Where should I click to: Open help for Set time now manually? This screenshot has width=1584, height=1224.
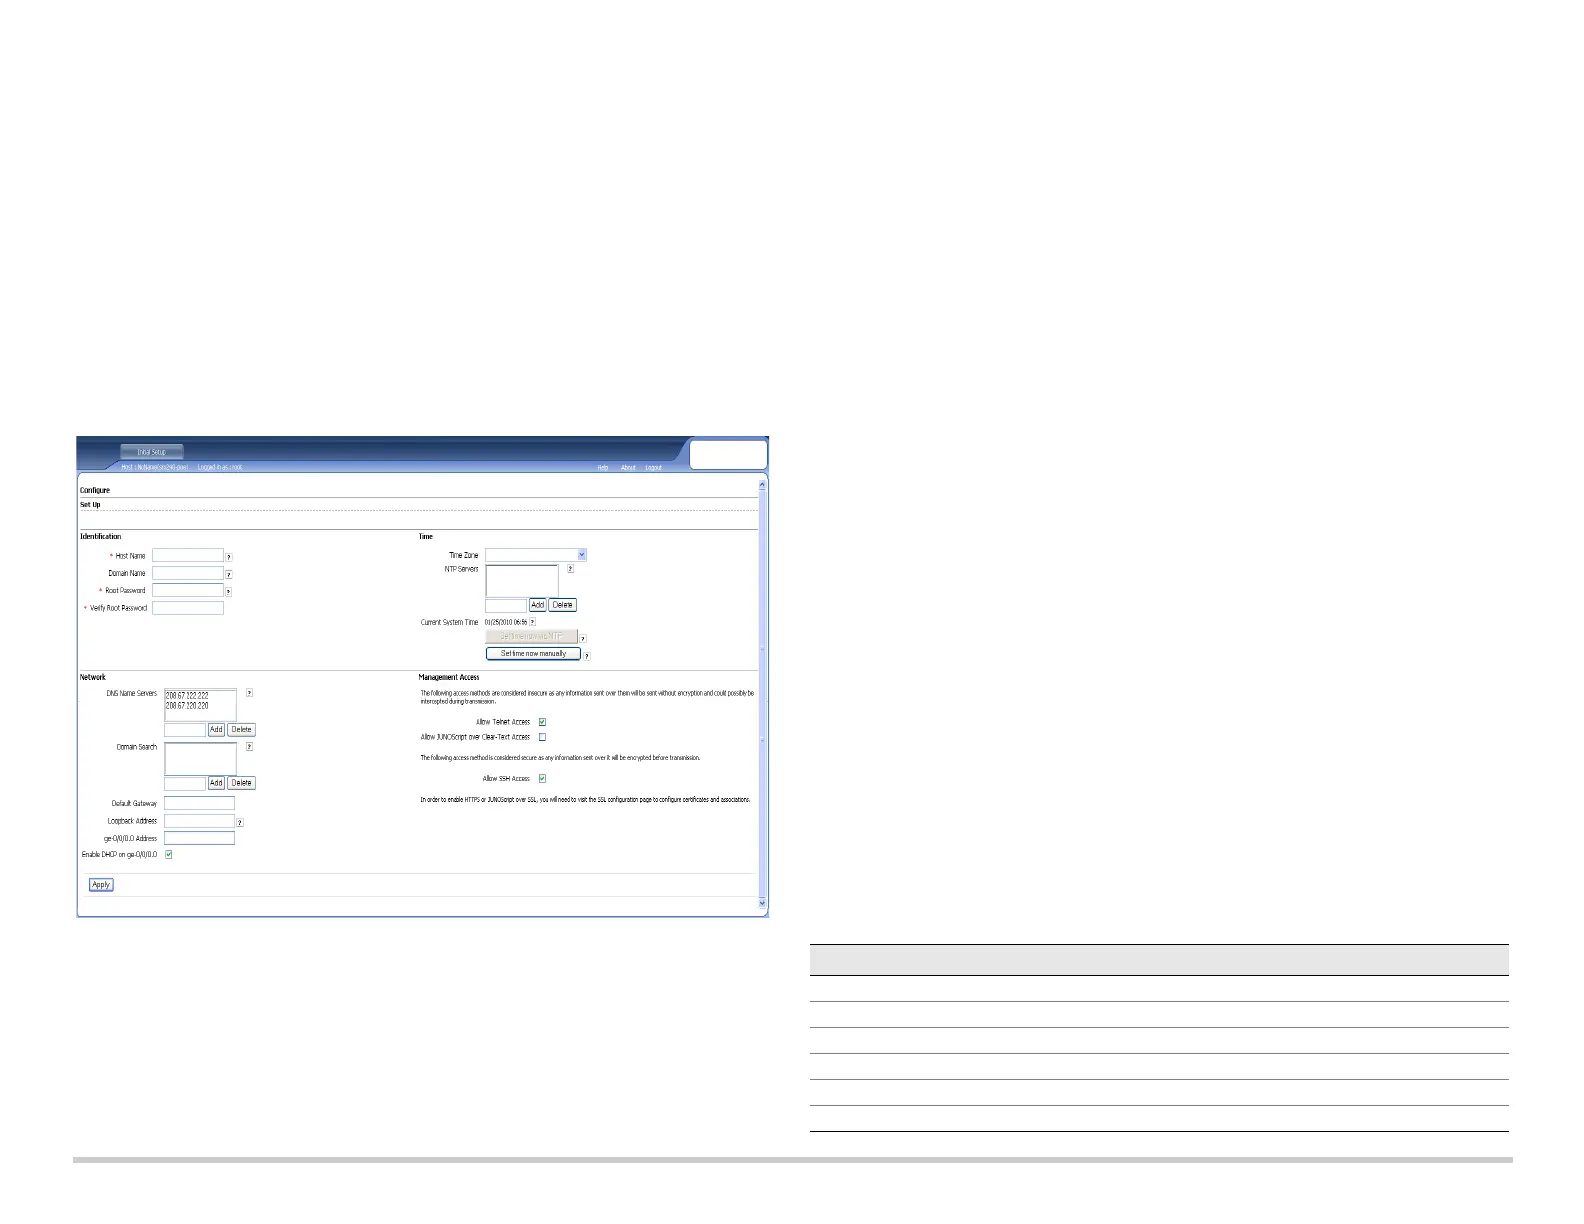[587, 656]
